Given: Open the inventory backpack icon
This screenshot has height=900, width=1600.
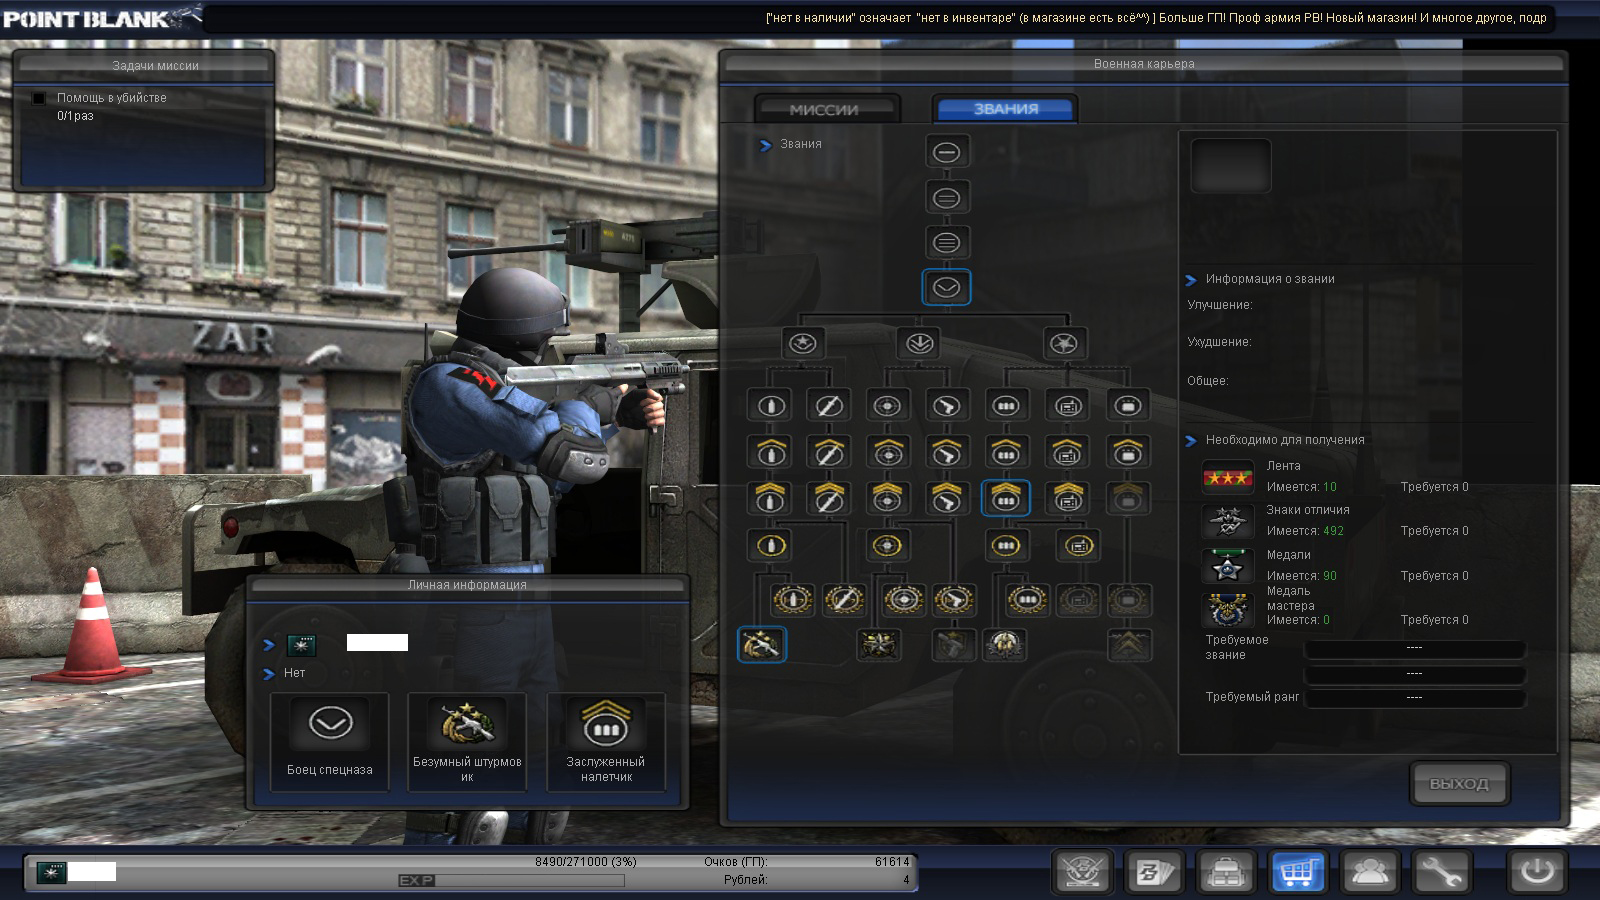Looking at the screenshot, I should (x=1225, y=872).
